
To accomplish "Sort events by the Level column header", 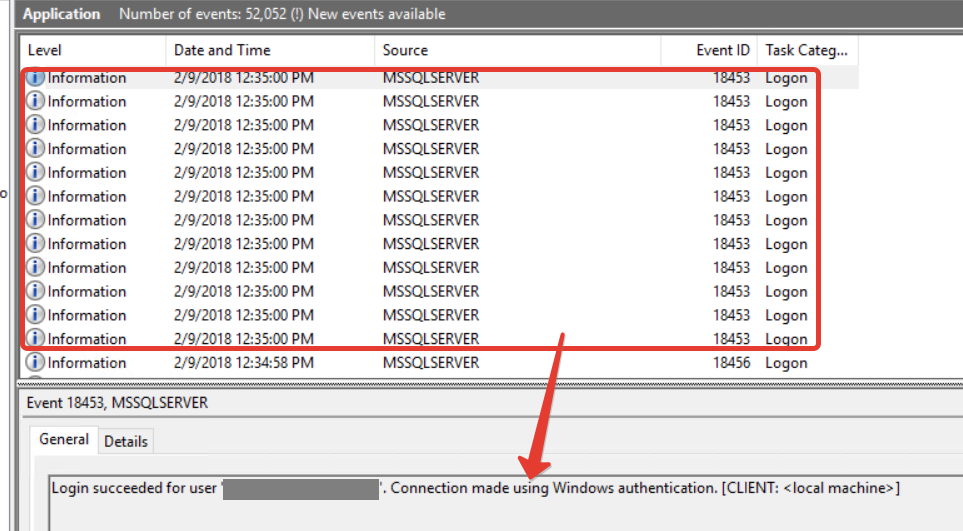I will [92, 50].
